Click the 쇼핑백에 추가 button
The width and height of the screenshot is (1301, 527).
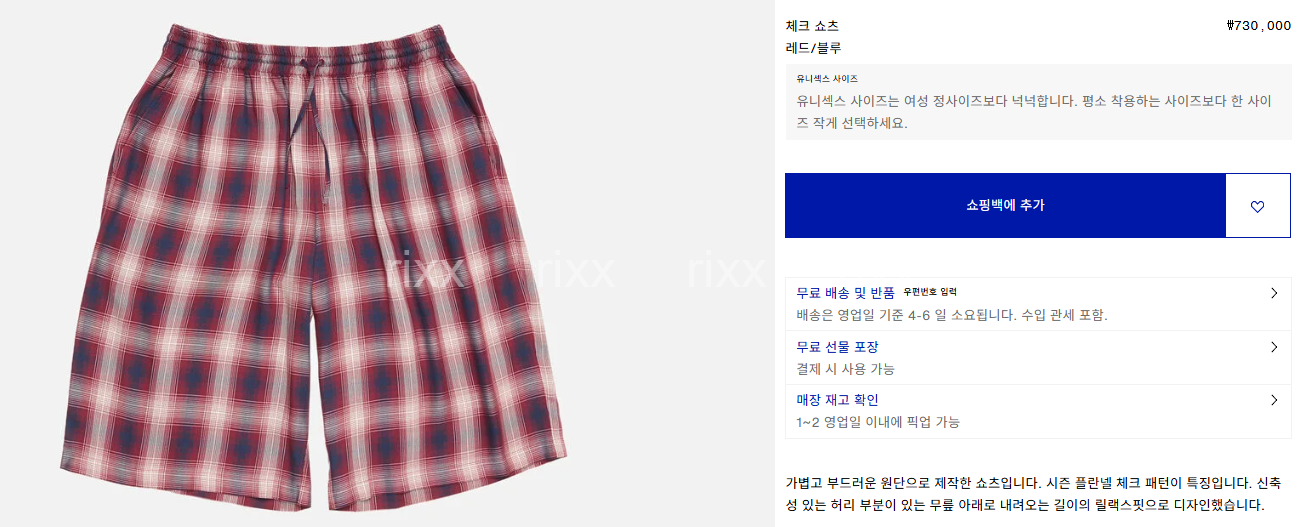point(1005,206)
